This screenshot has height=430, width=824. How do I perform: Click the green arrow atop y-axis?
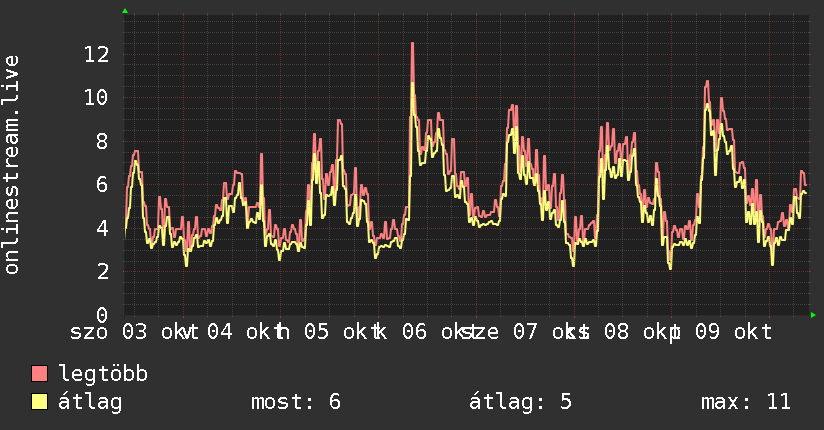[x=125, y=11]
